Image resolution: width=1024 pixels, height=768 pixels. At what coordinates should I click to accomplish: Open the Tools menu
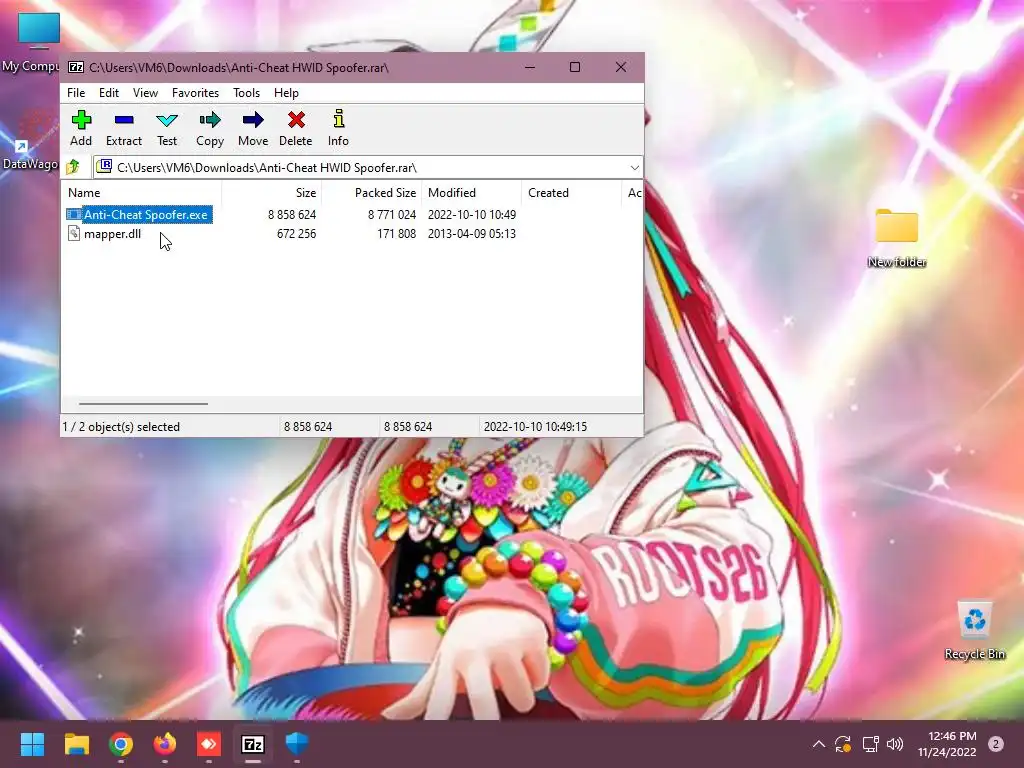(x=246, y=93)
